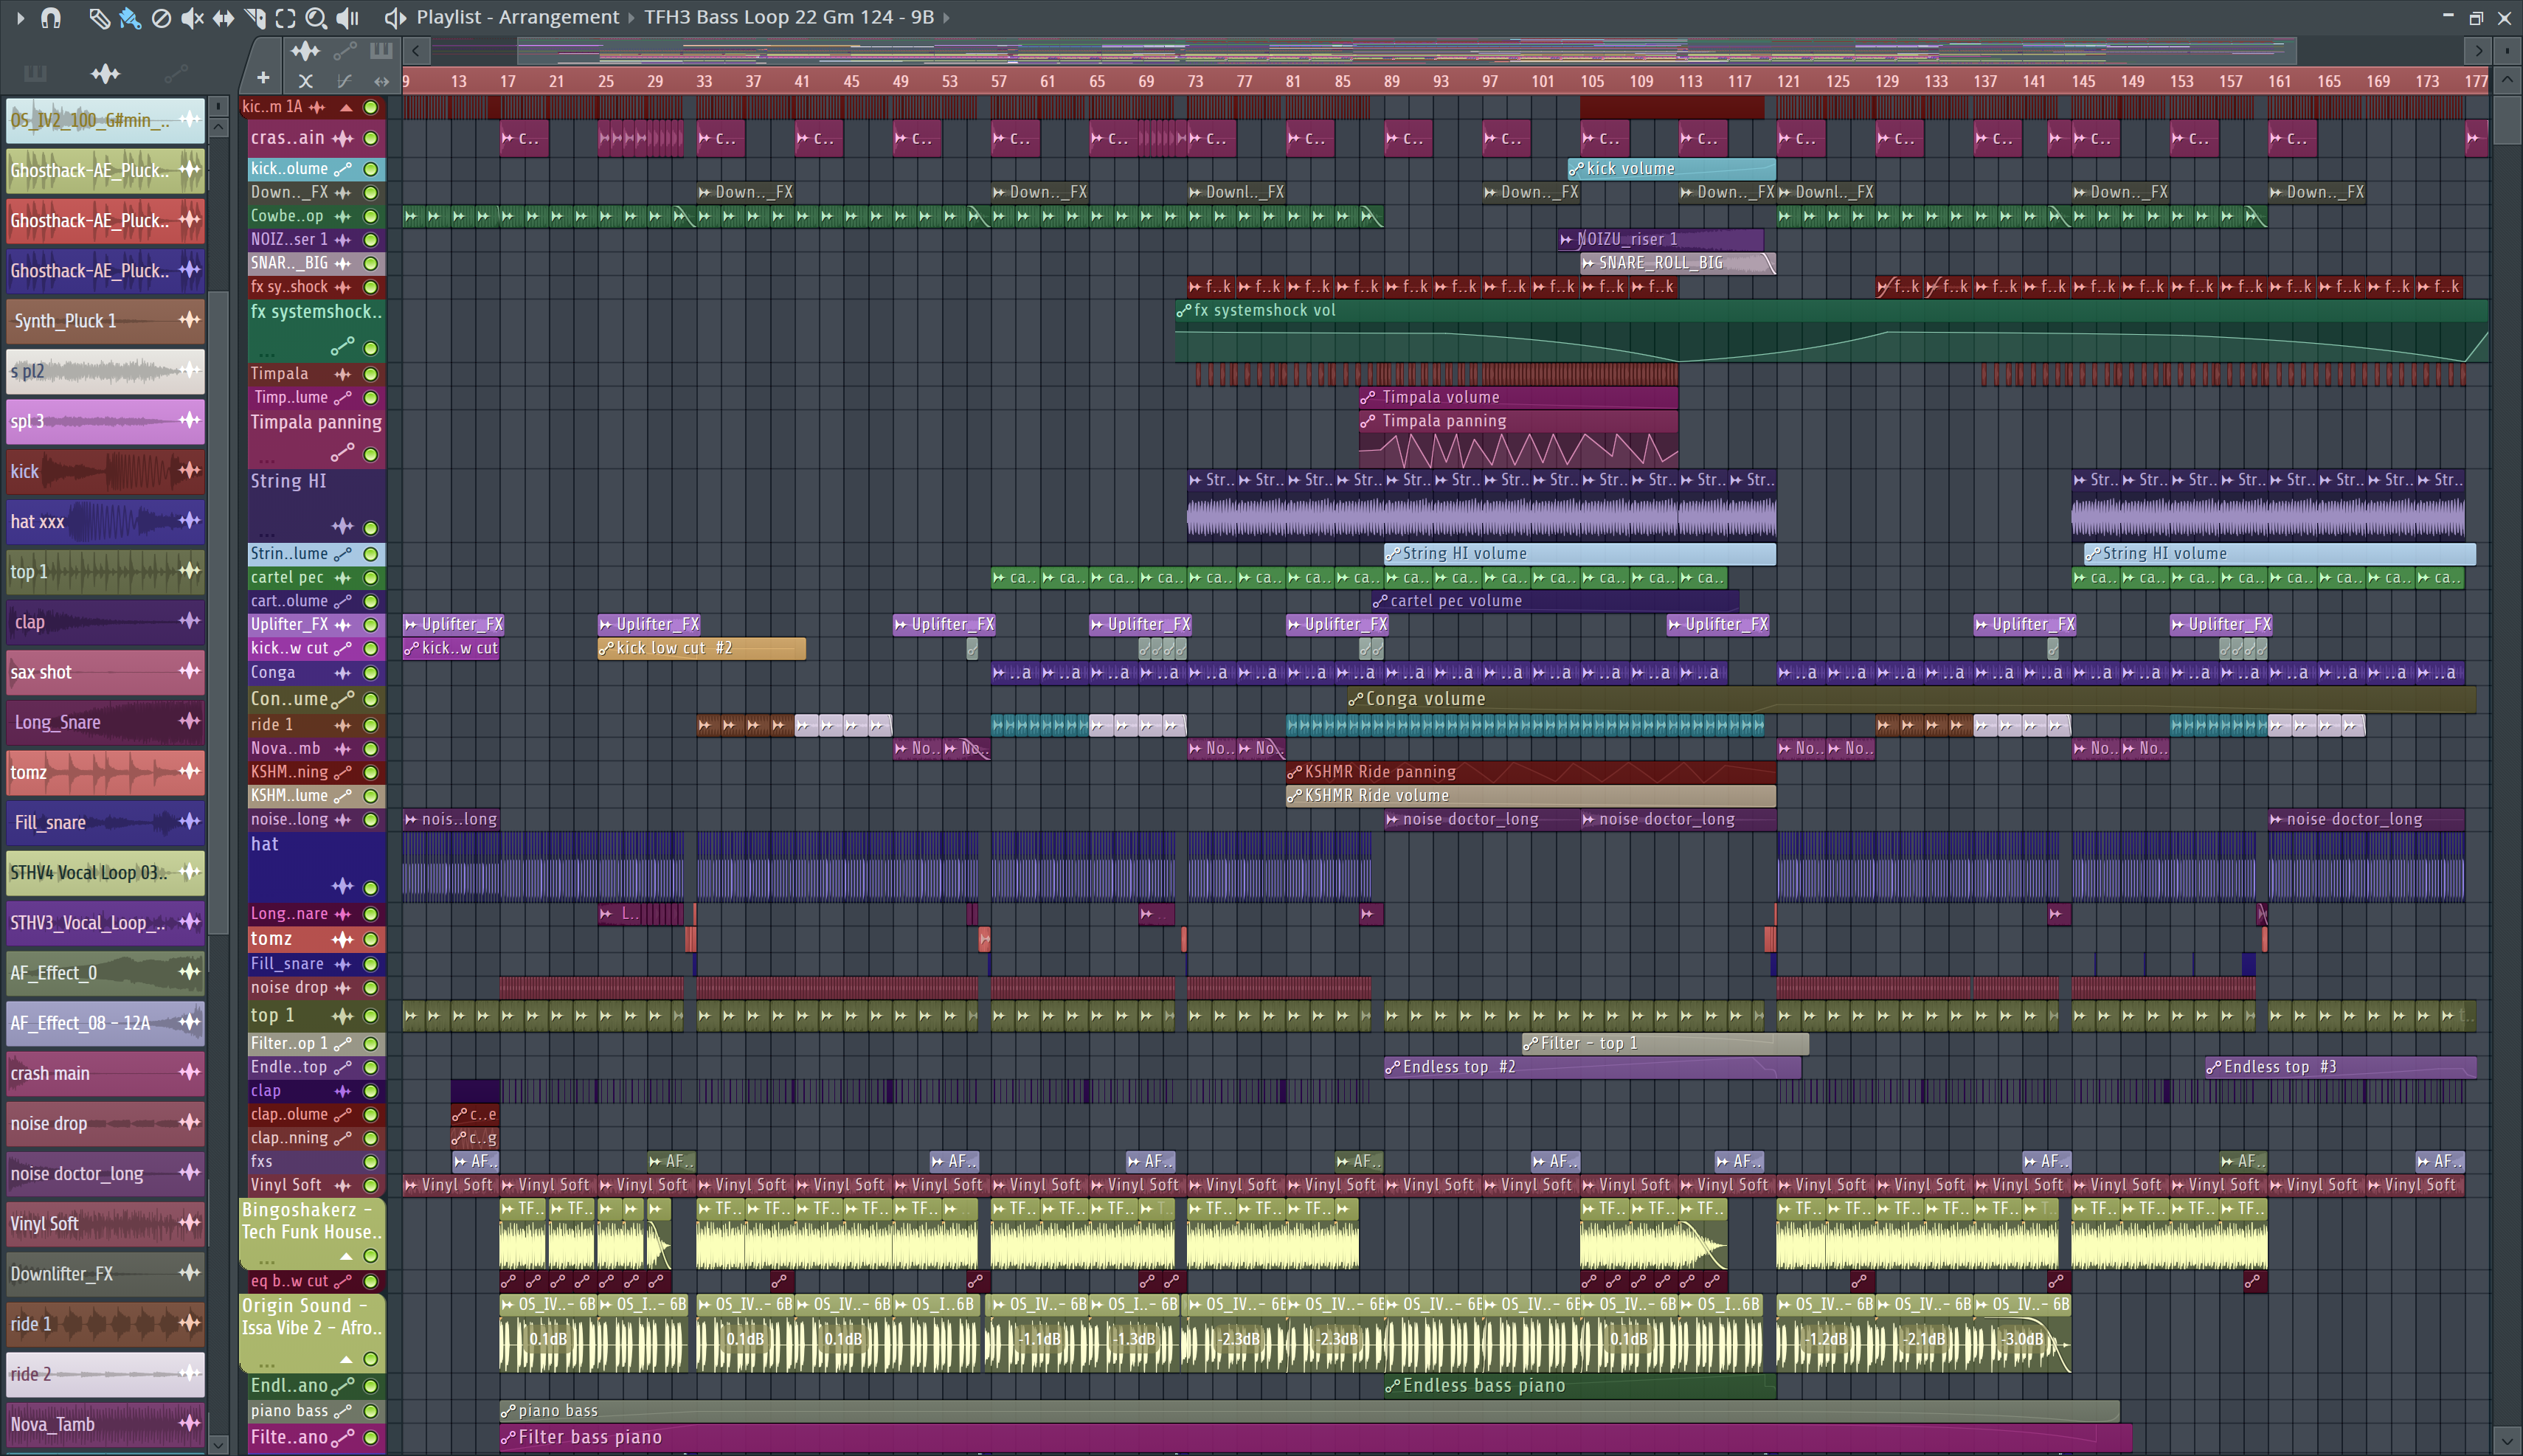Image resolution: width=2523 pixels, height=1456 pixels.
Task: Mute the Cowbe..op track
Action: pyautogui.click(x=371, y=216)
